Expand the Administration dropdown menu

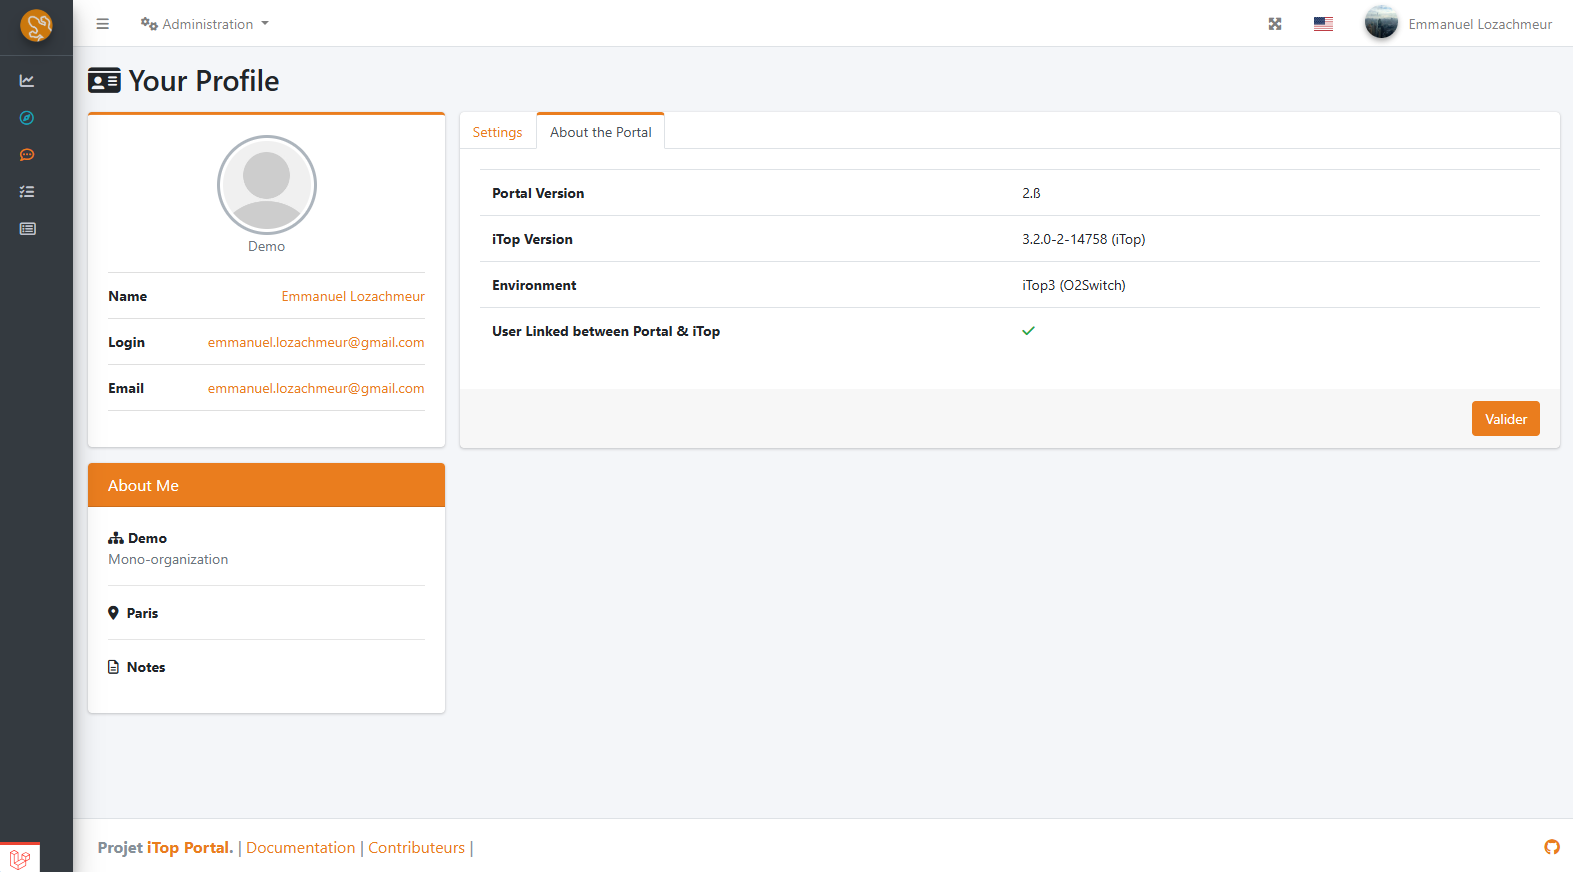coord(205,24)
